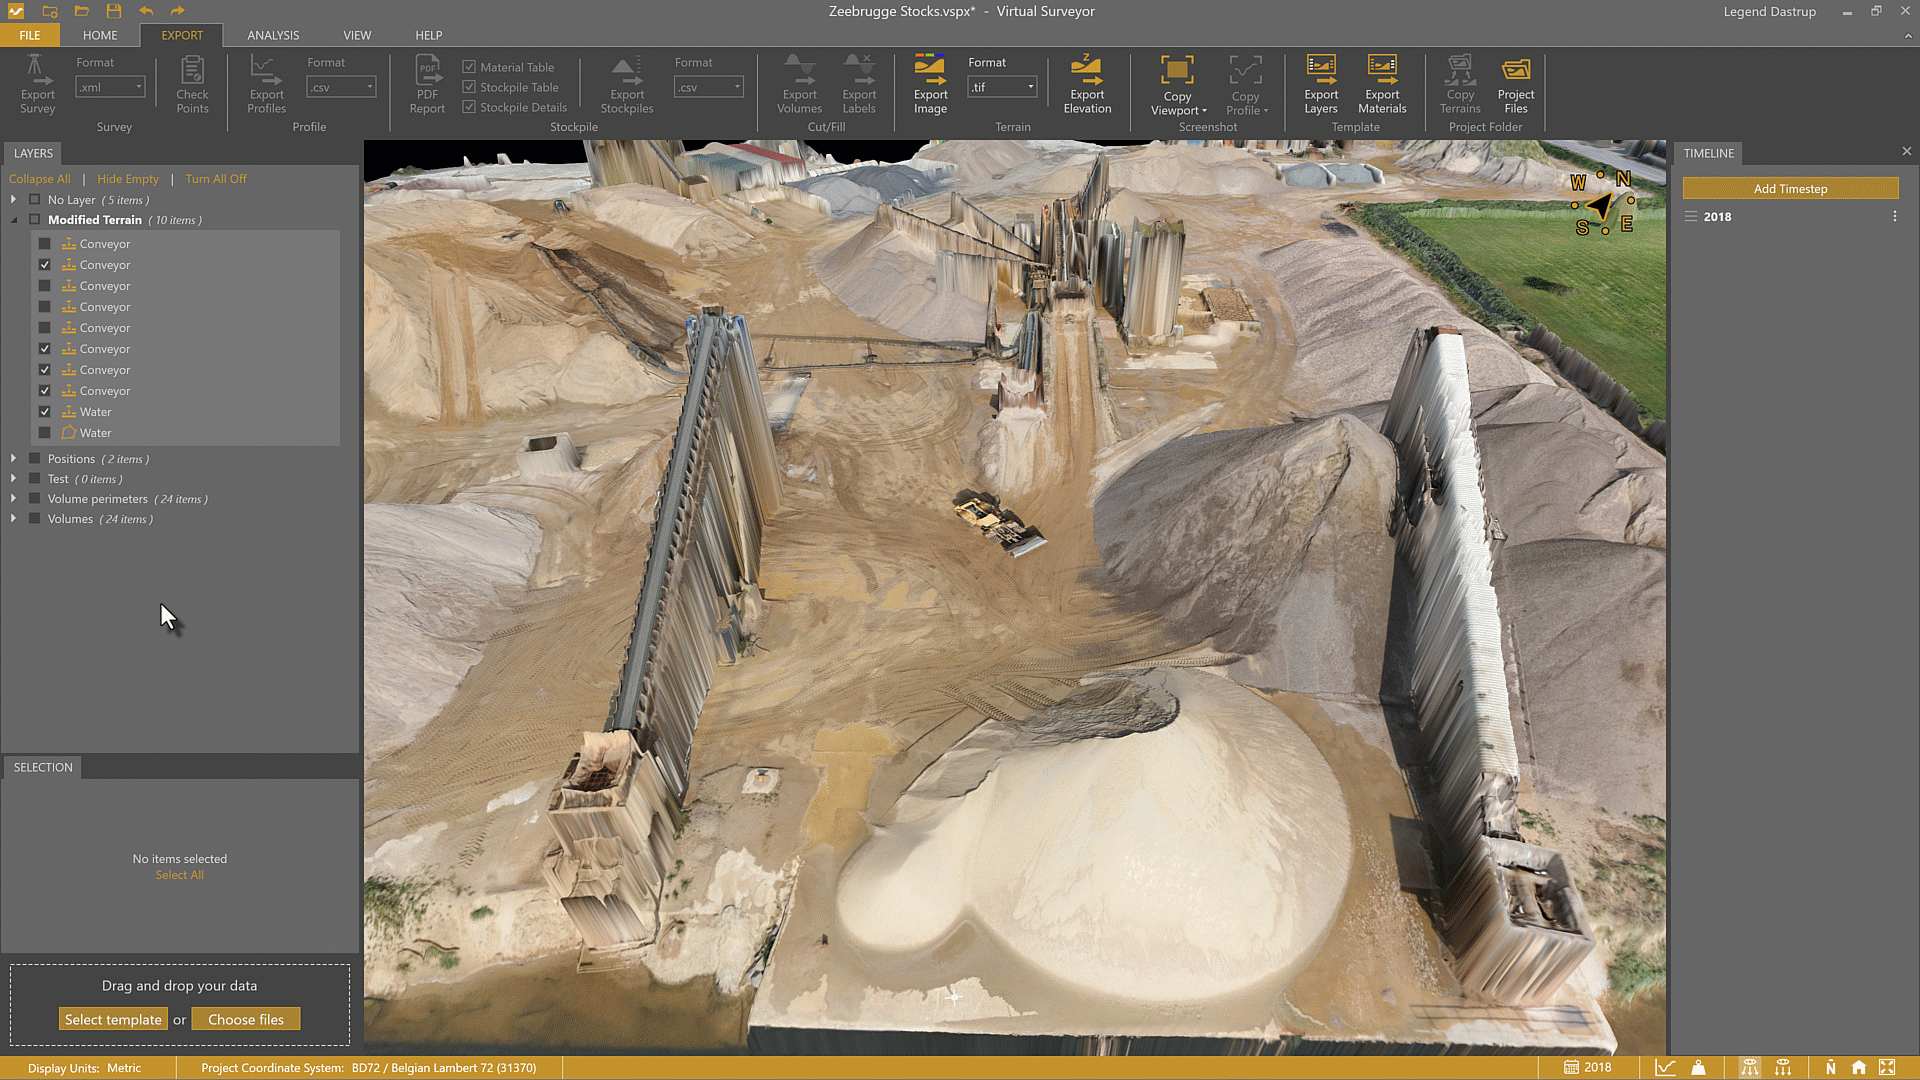
Task: Click the save icon in title bar
Action: click(x=113, y=11)
